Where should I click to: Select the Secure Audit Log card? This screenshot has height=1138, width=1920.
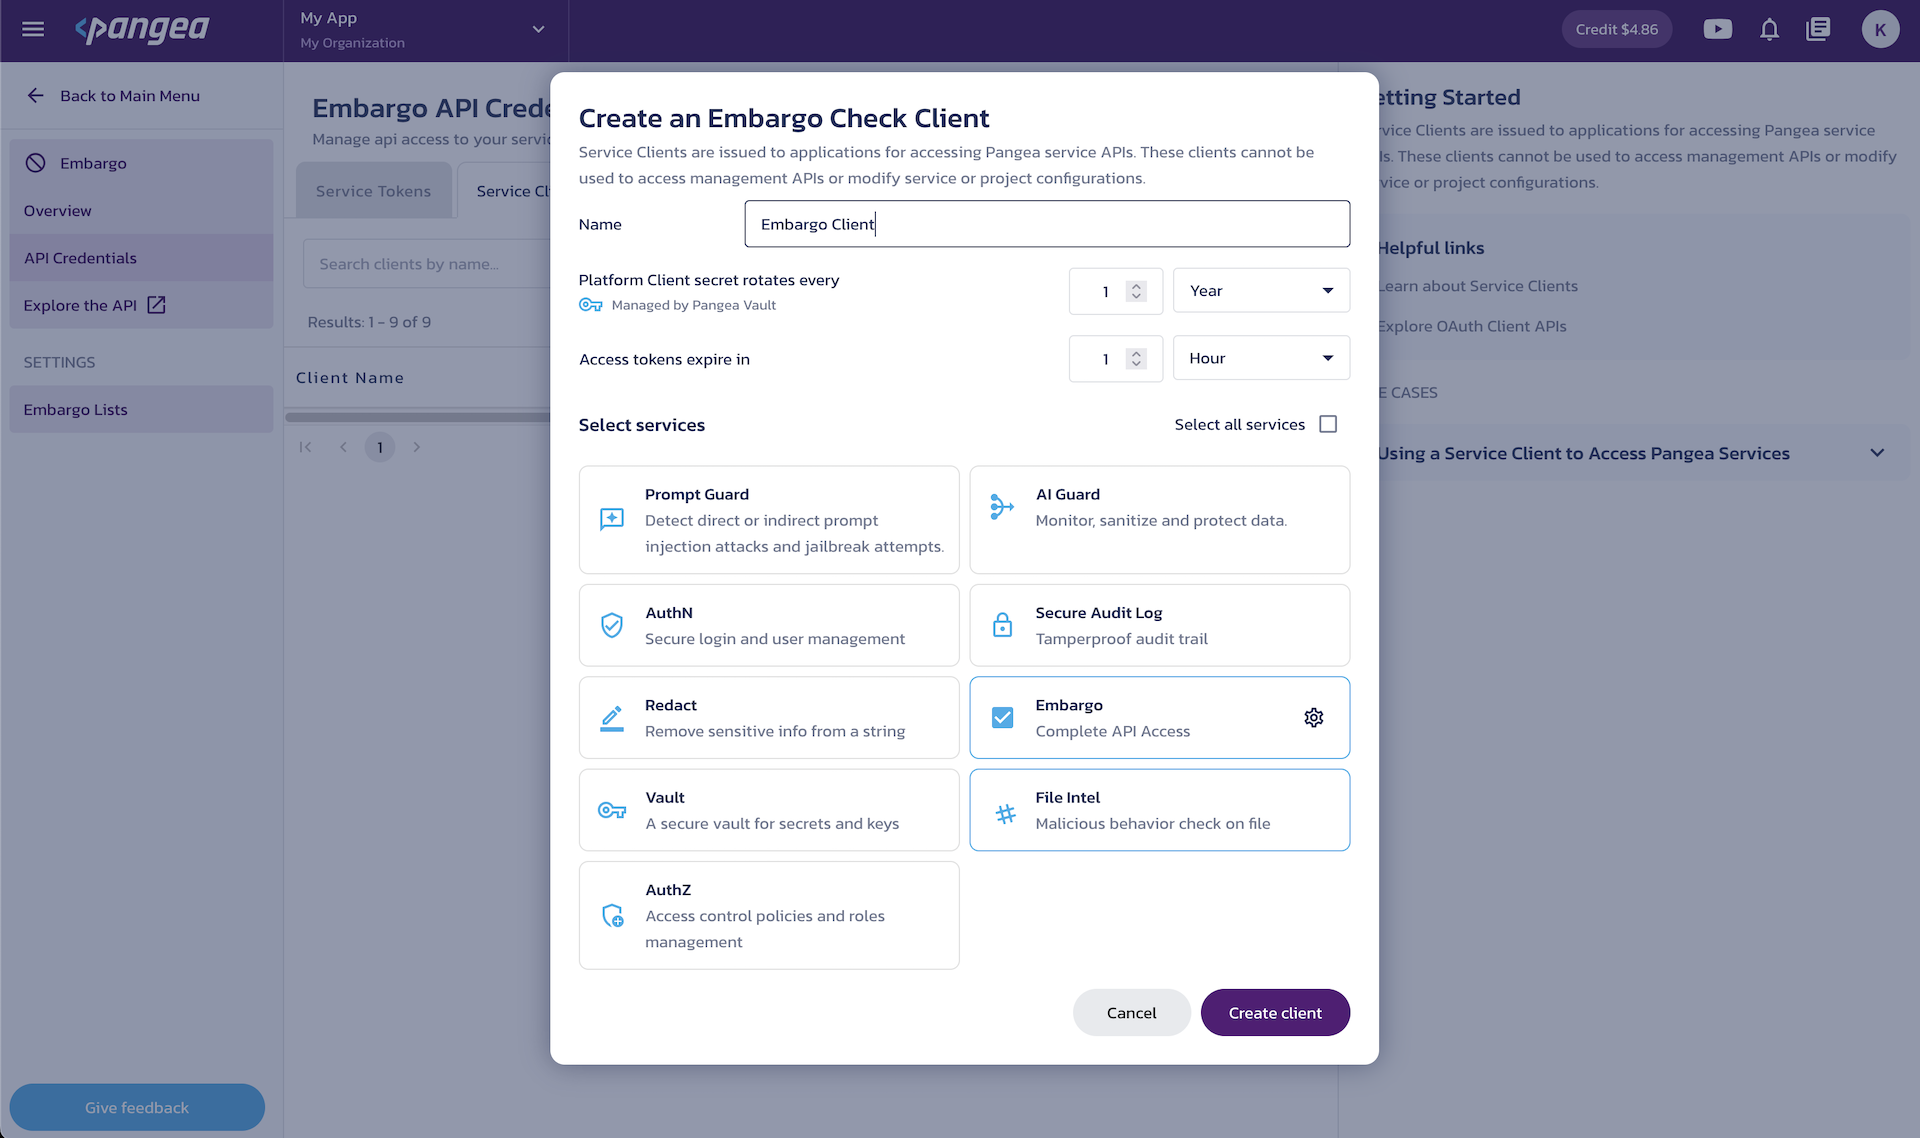1160,625
